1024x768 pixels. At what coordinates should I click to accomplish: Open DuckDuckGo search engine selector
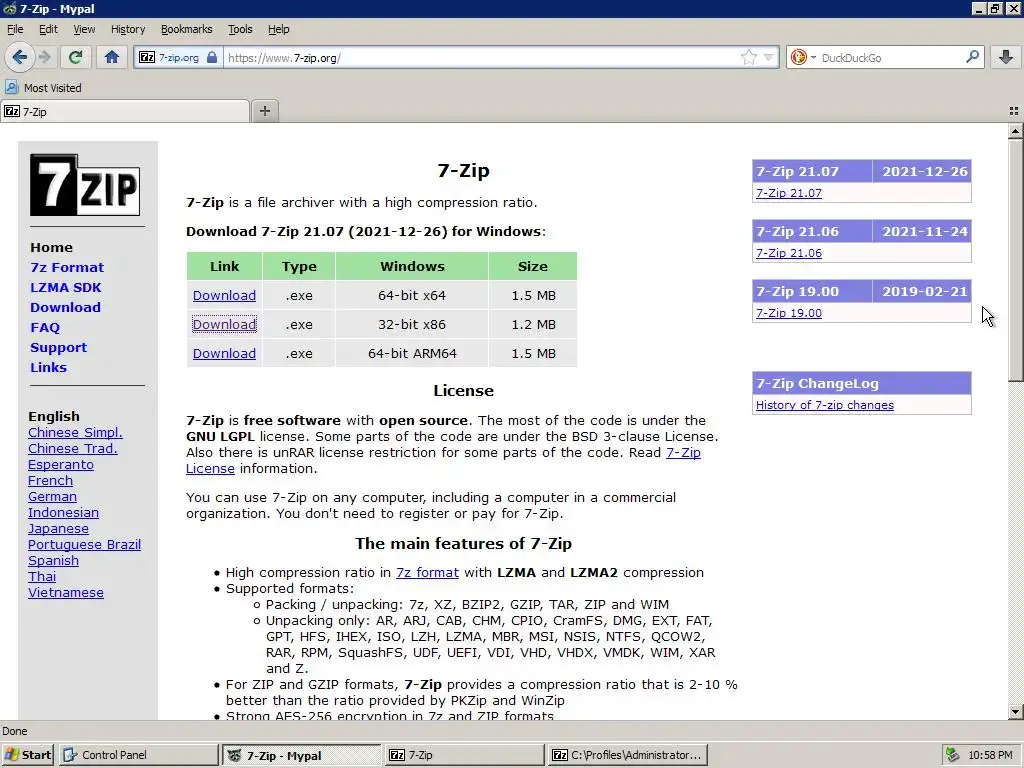803,57
